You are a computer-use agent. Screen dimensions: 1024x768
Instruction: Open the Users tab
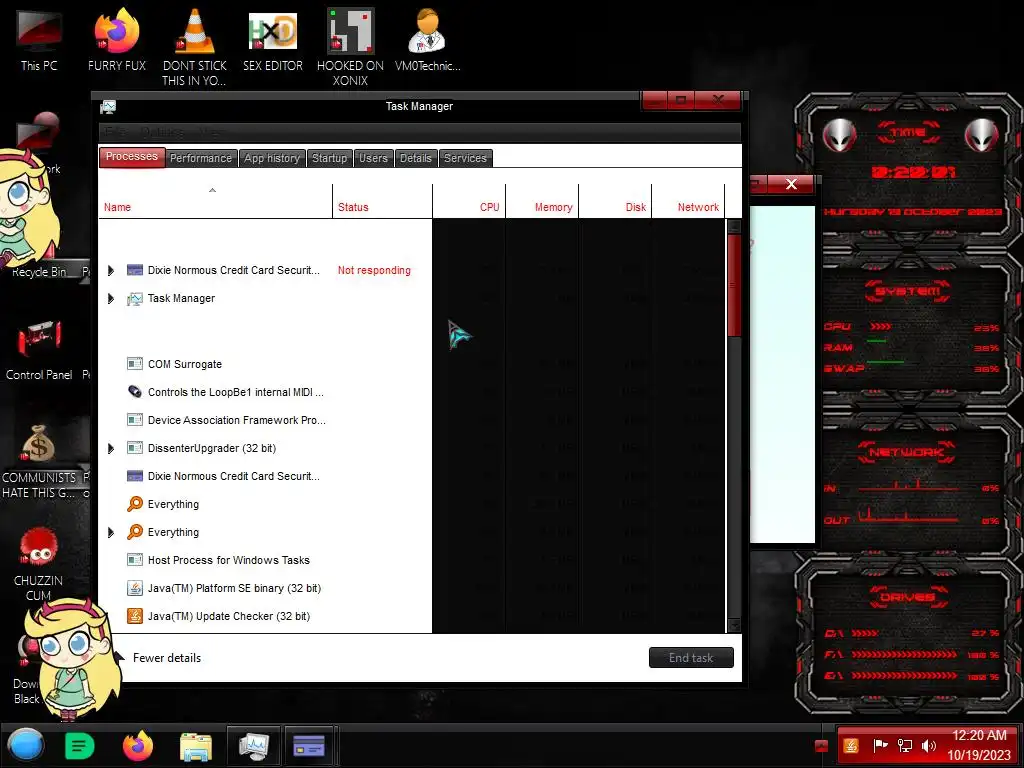click(x=374, y=158)
